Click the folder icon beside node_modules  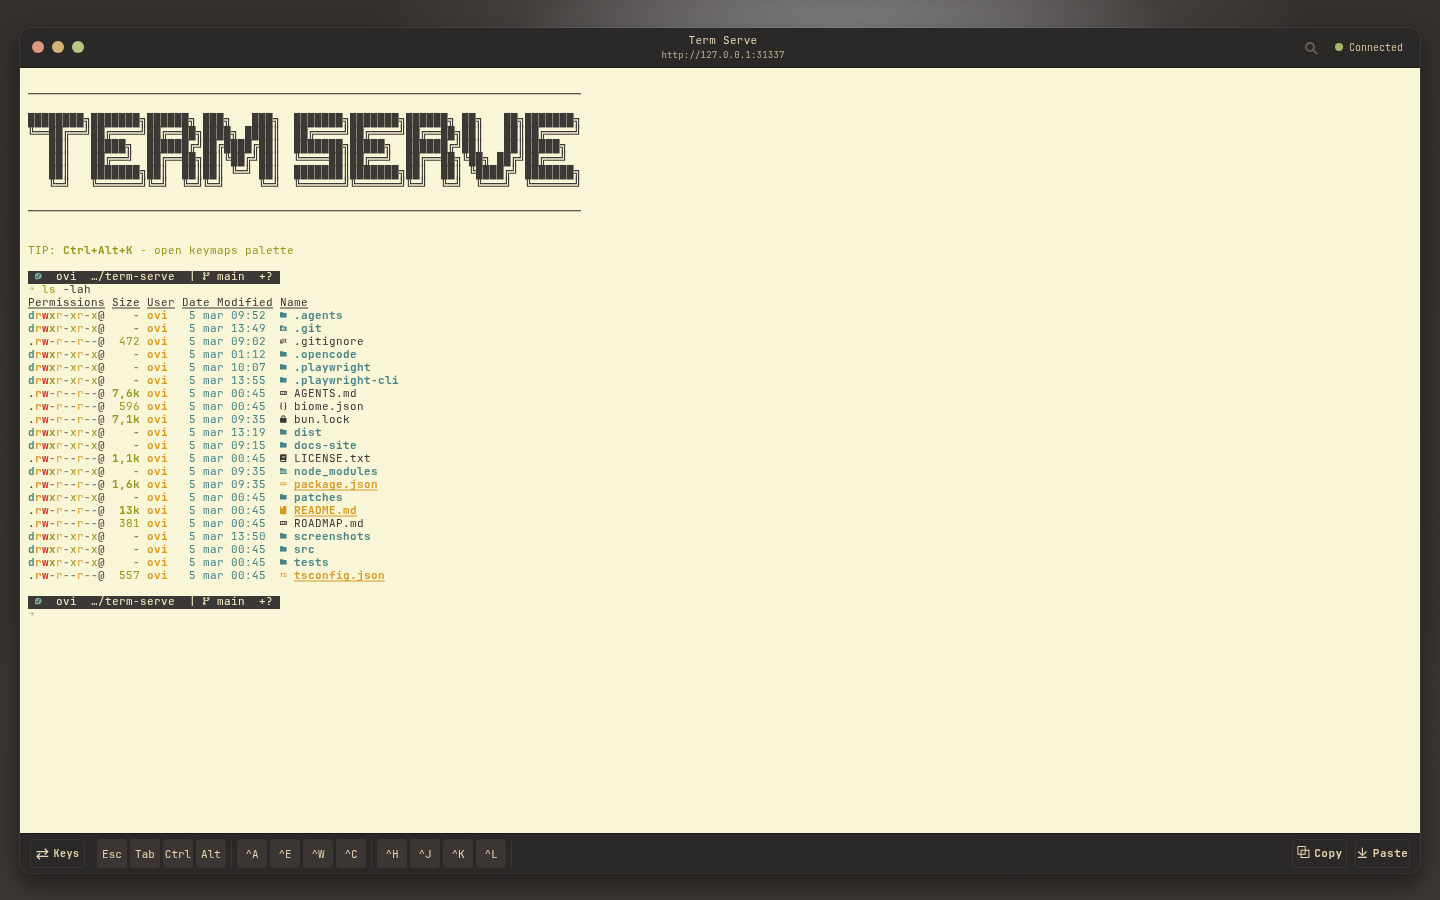[284, 471]
